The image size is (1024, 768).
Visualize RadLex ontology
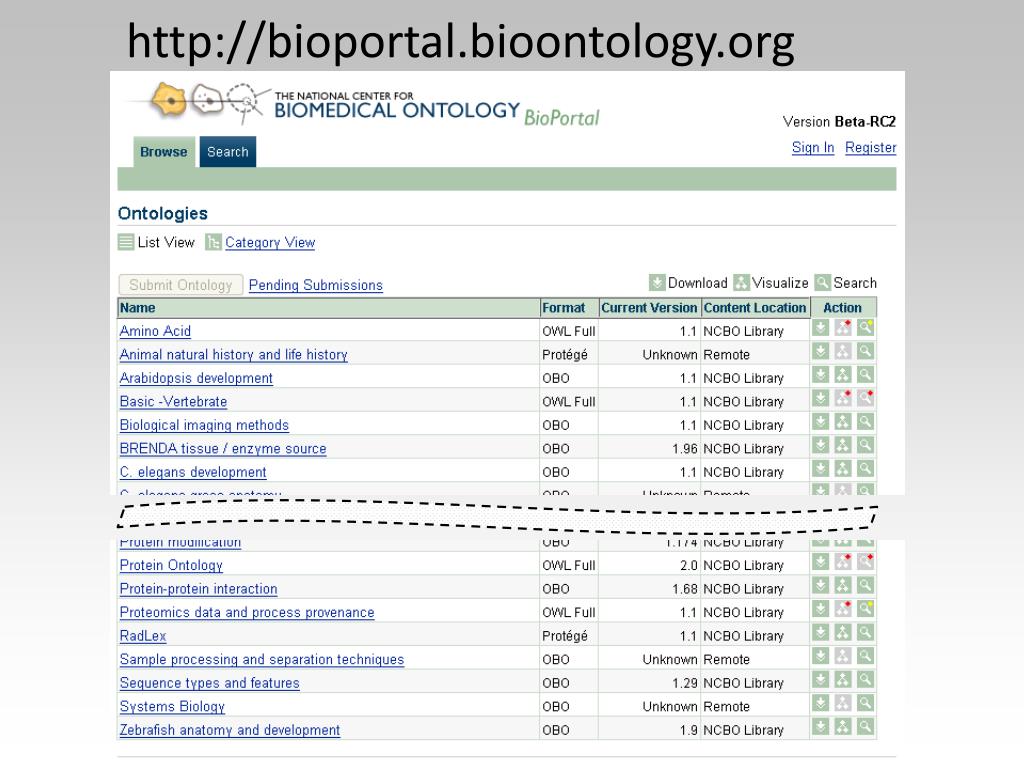[843, 632]
